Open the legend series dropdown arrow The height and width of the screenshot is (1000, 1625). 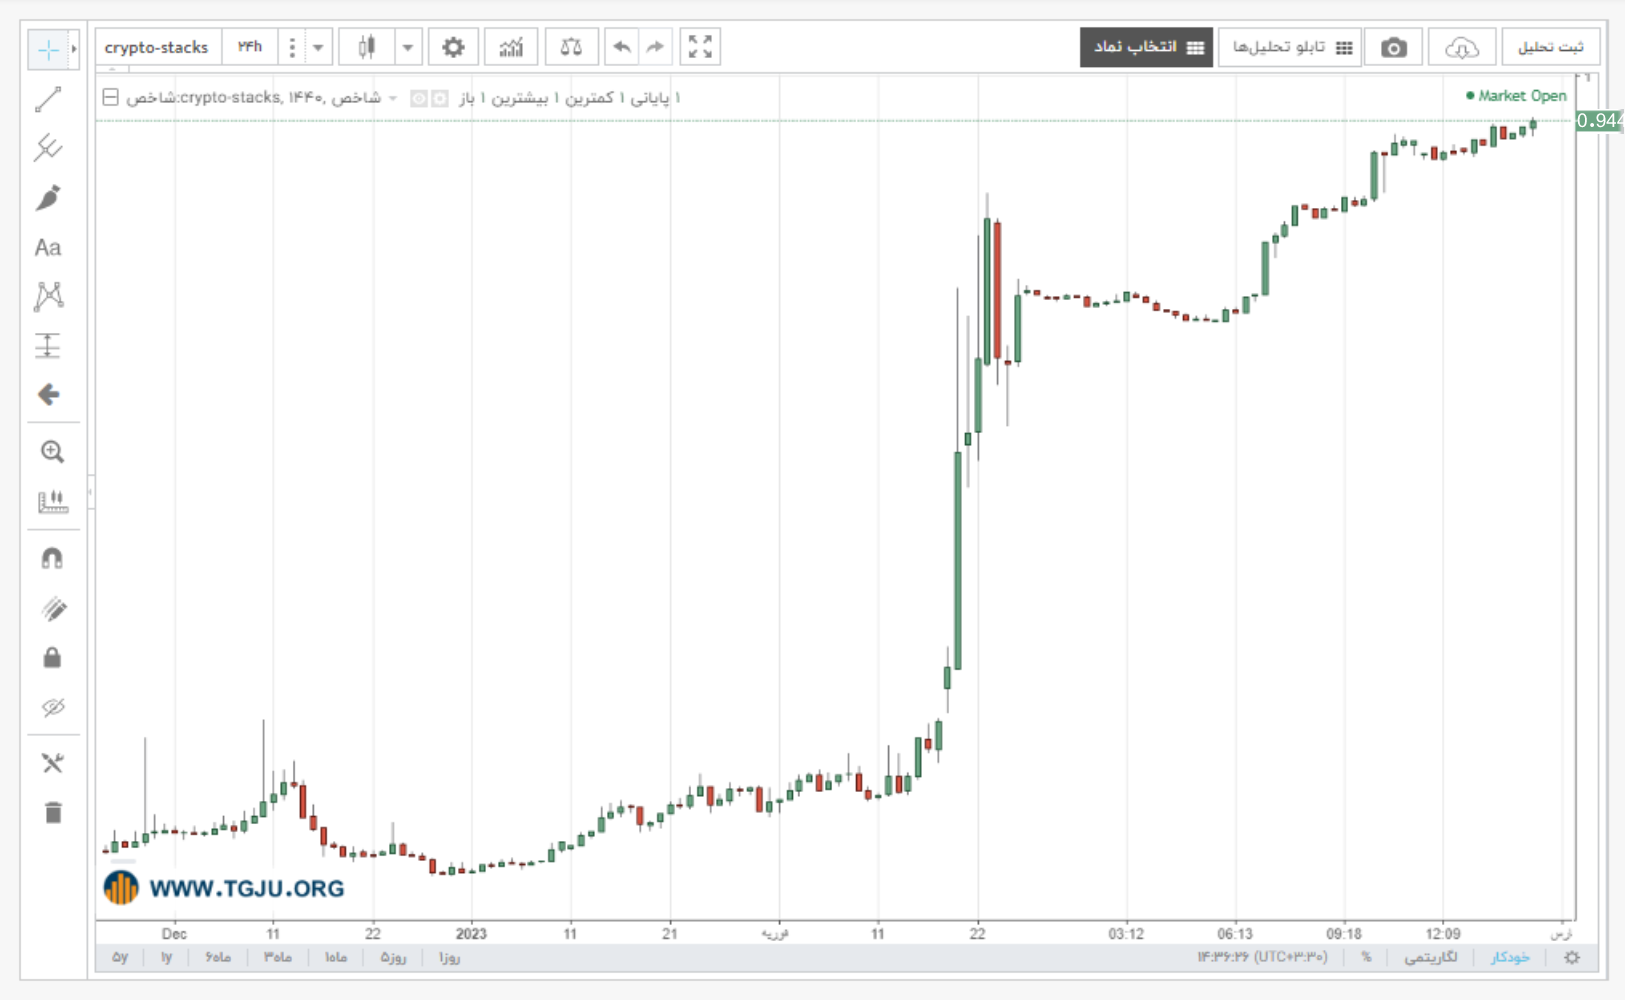(393, 98)
